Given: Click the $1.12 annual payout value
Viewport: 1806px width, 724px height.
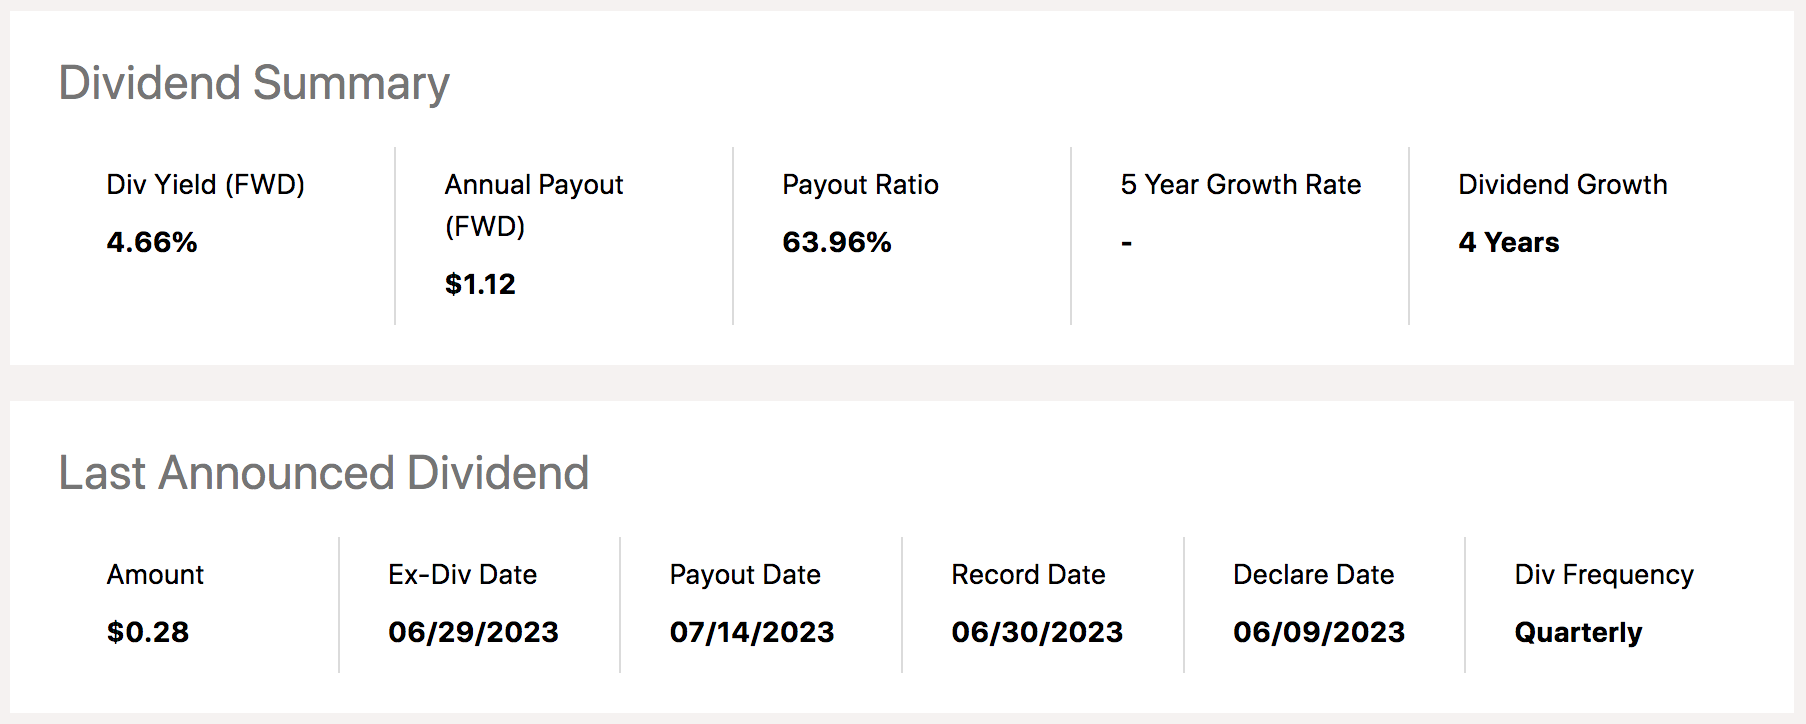Looking at the screenshot, I should tap(480, 284).
